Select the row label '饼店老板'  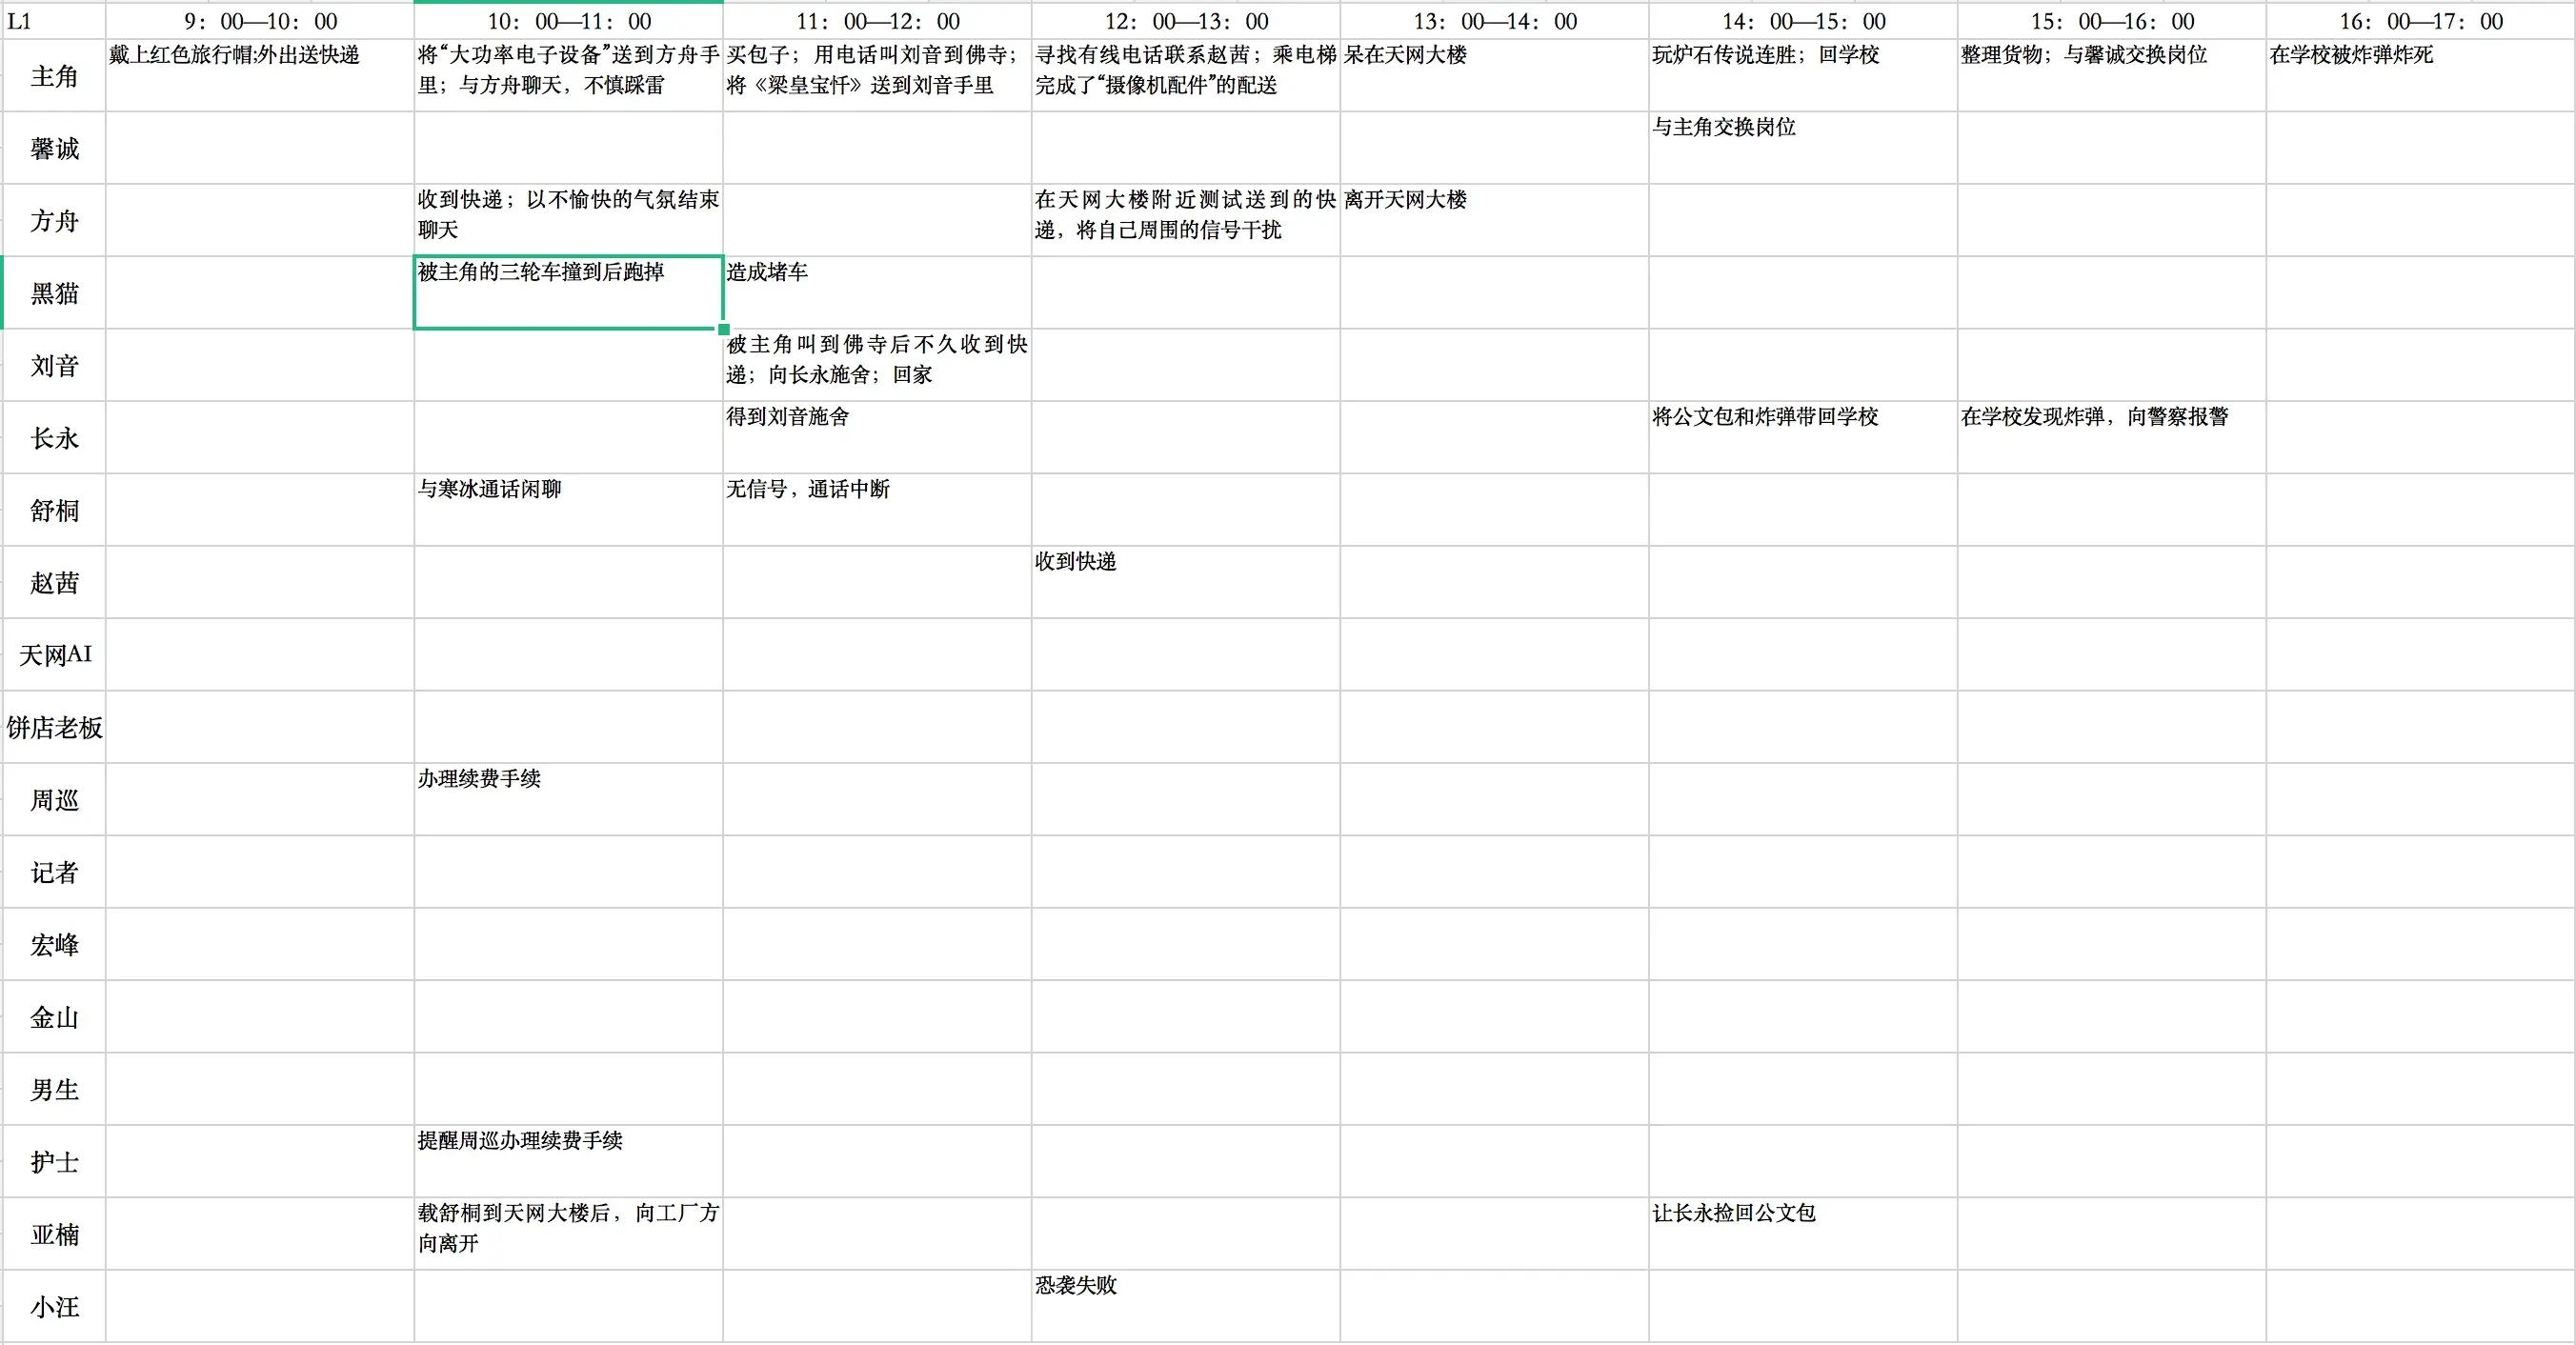pos(54,727)
